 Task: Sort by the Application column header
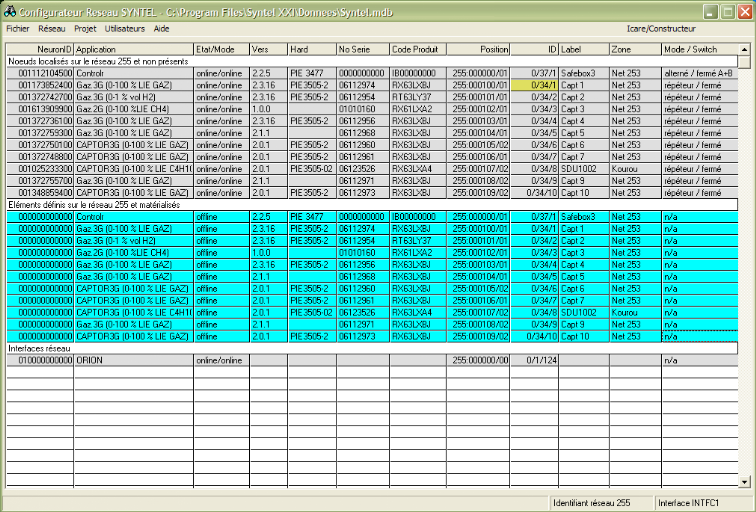click(x=133, y=48)
